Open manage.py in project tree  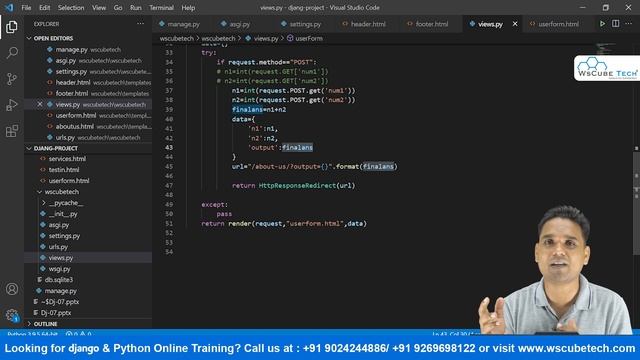pyautogui.click(x=88, y=291)
